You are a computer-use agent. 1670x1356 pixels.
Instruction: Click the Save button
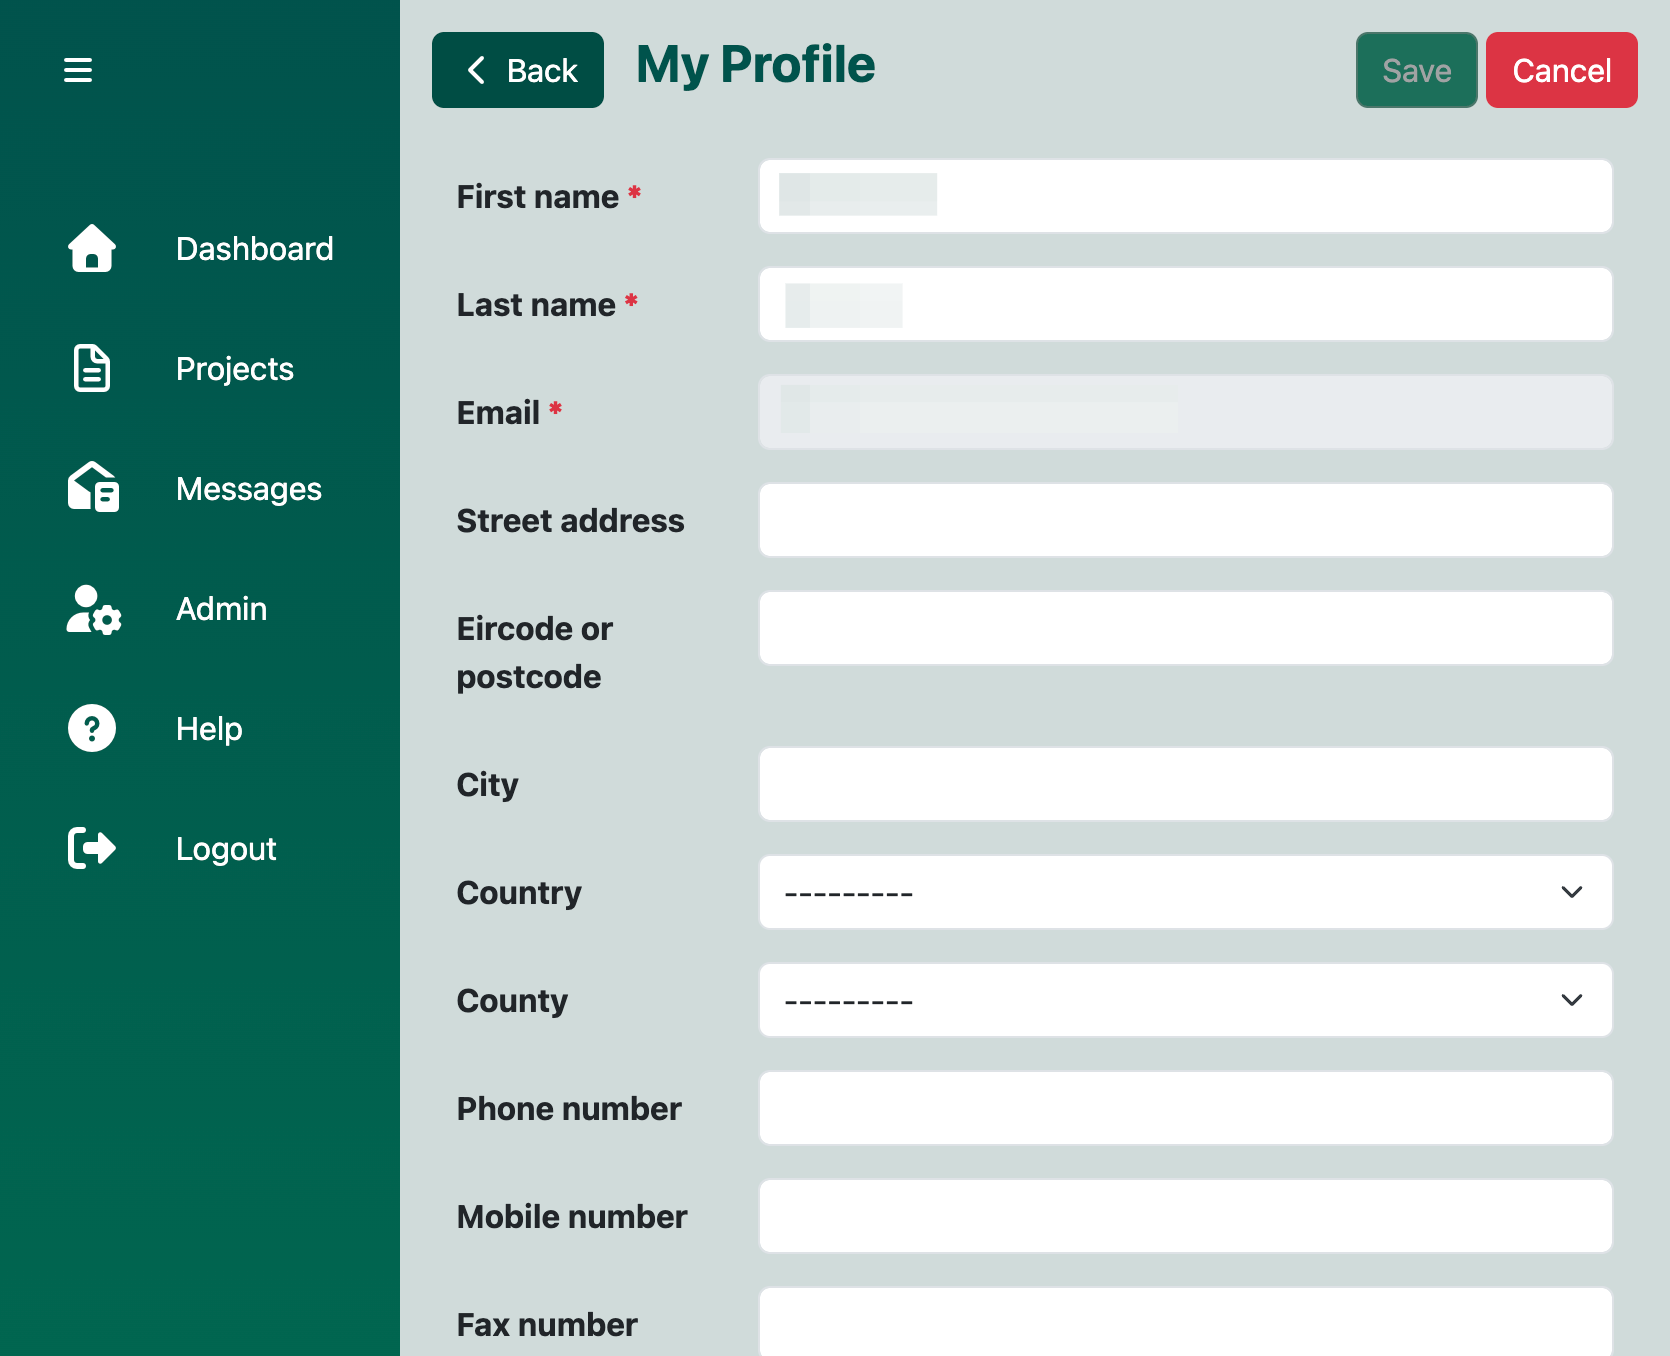1417,70
